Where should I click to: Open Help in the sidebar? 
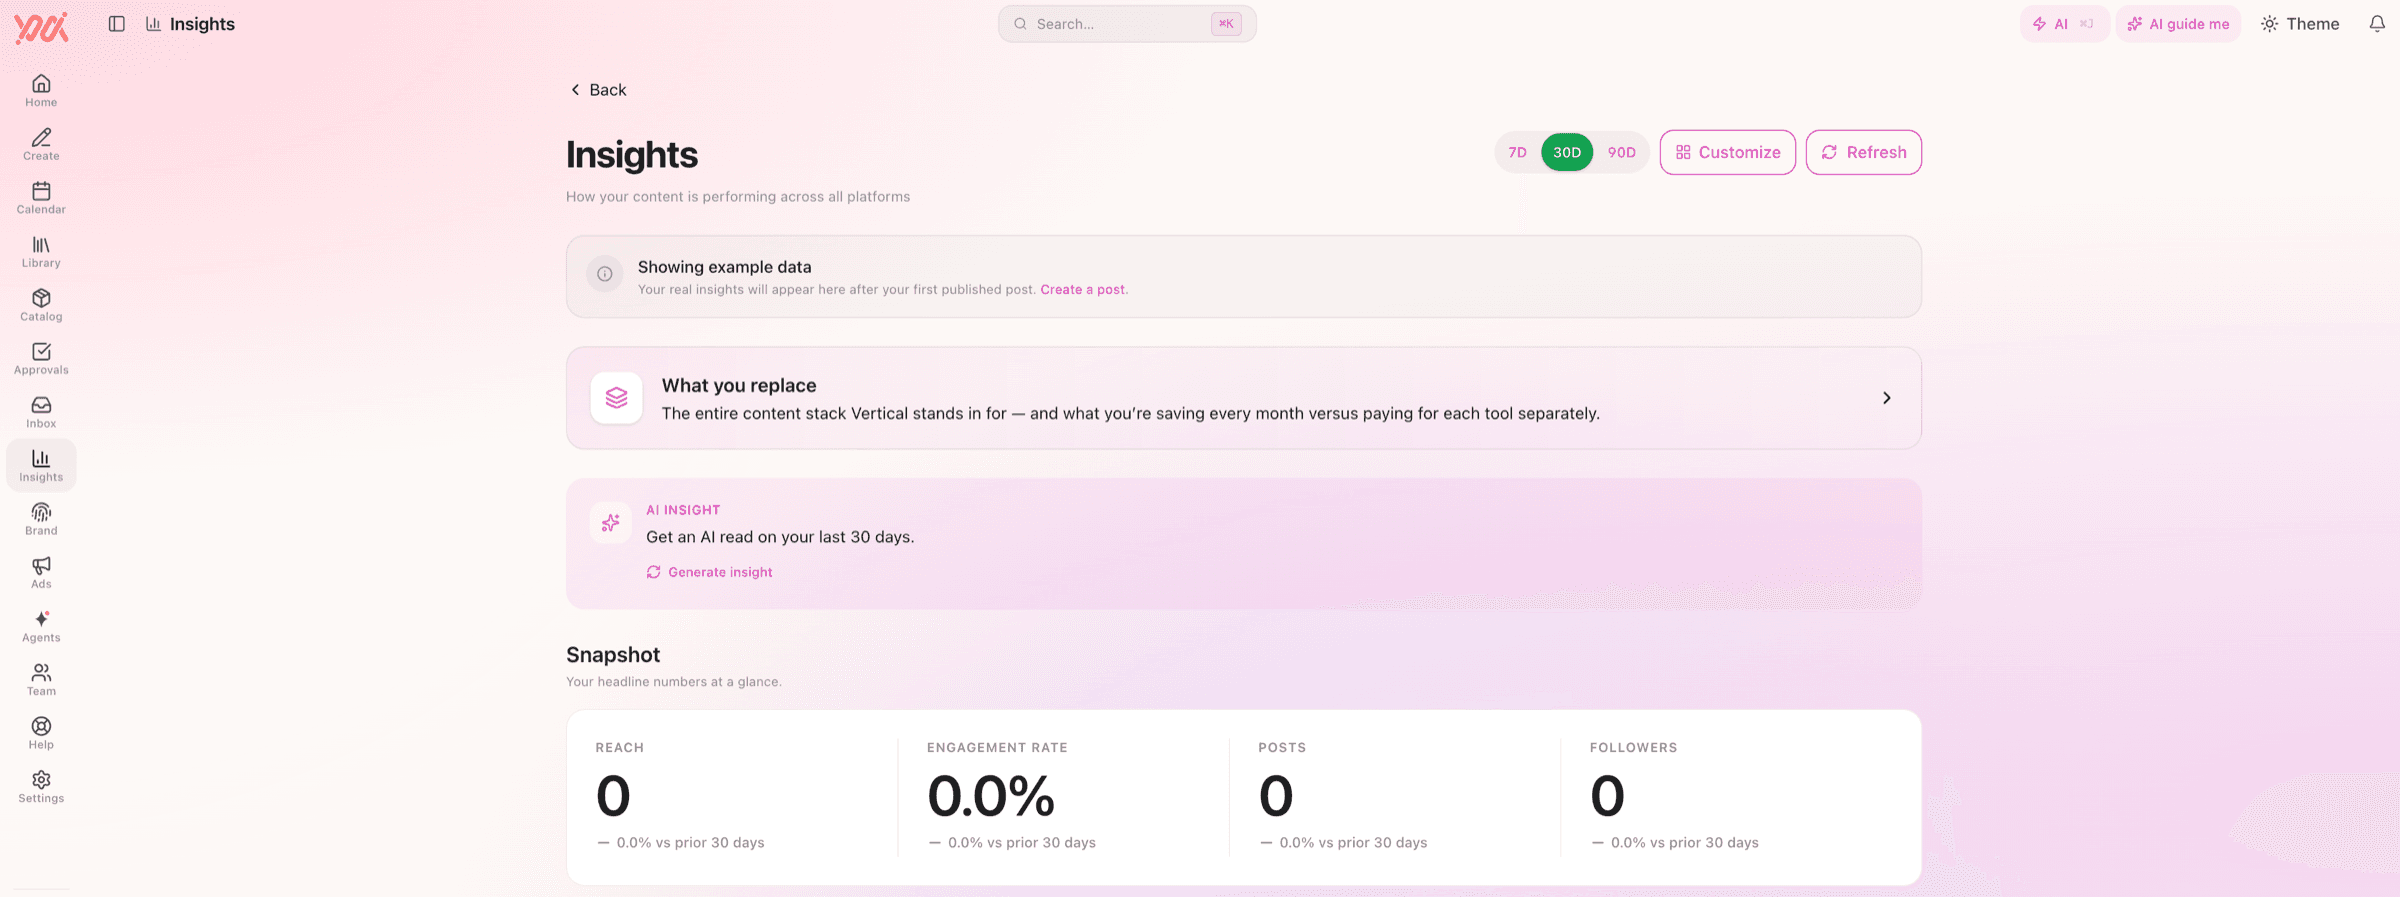(41, 733)
